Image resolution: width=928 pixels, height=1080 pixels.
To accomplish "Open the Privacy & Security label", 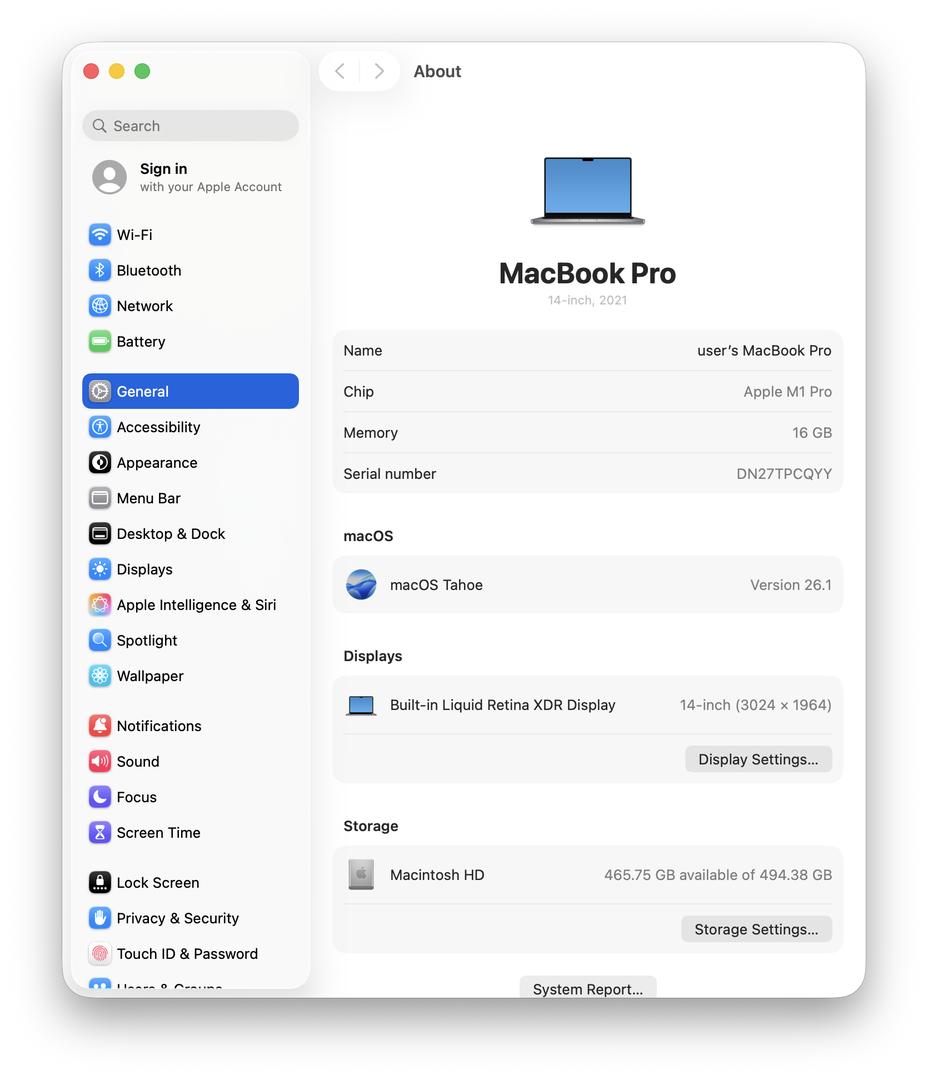I will [178, 918].
